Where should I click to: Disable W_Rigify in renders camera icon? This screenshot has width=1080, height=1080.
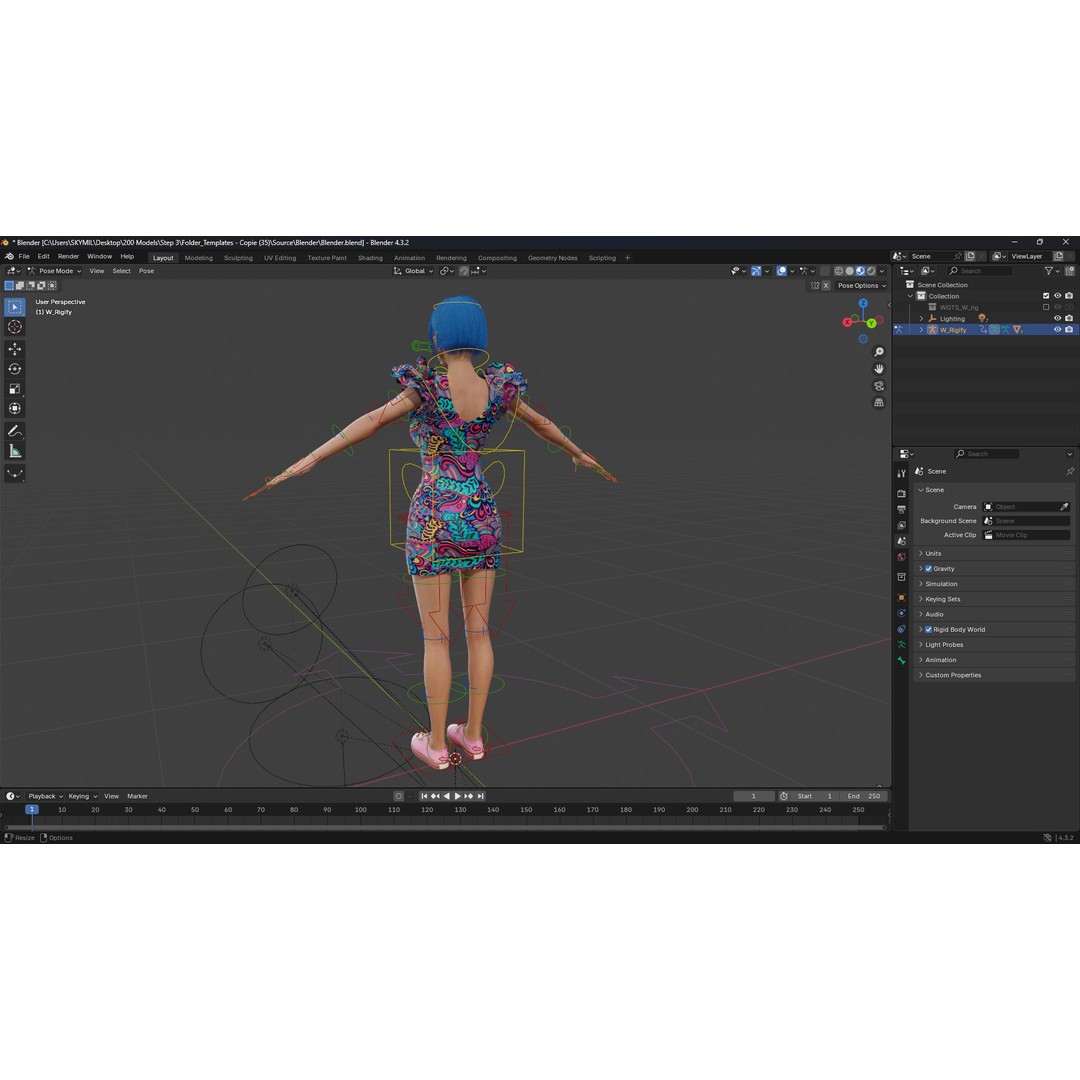(x=1069, y=330)
